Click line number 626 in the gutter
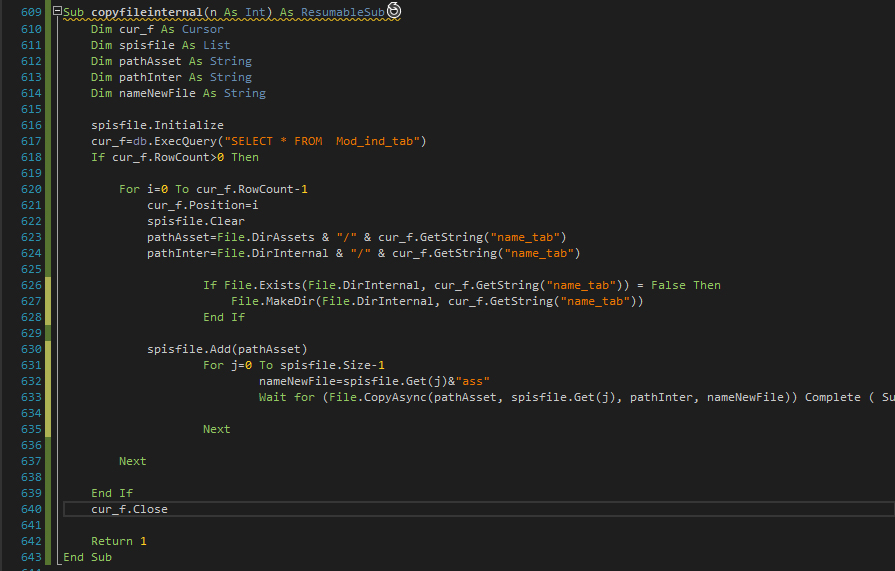The width and height of the screenshot is (895, 571). [x=31, y=285]
